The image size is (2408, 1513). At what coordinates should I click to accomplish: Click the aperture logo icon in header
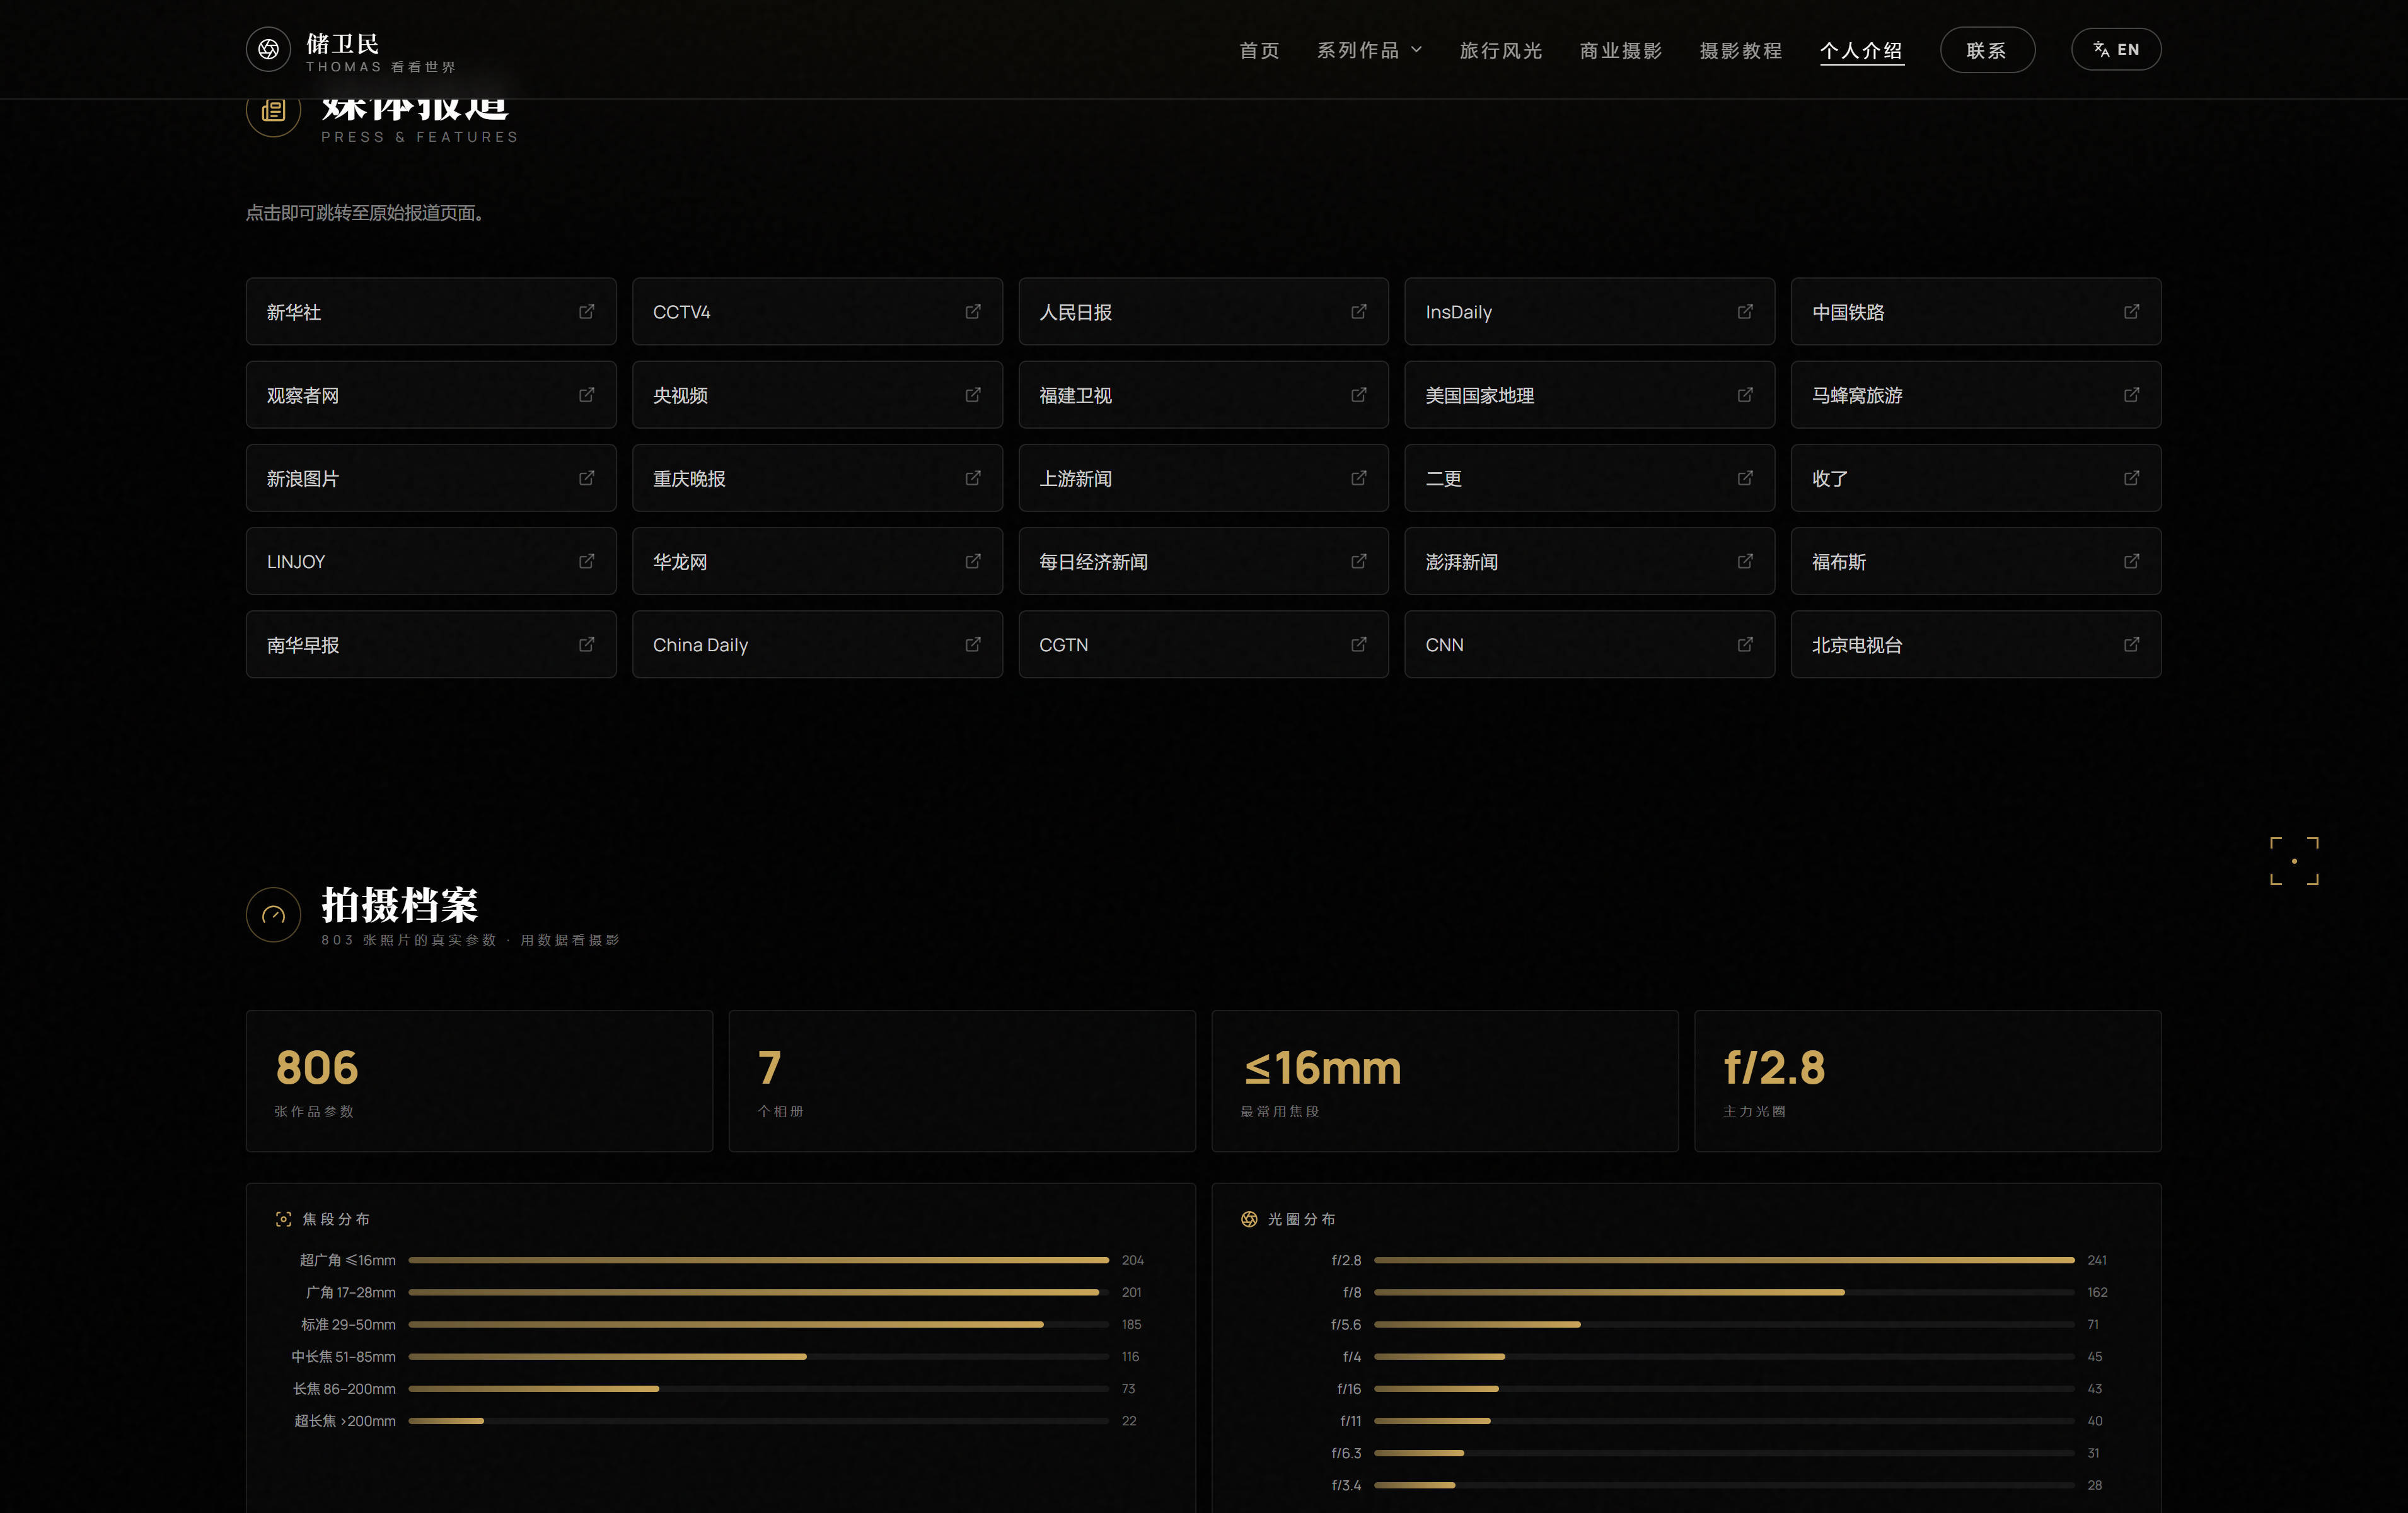268,50
